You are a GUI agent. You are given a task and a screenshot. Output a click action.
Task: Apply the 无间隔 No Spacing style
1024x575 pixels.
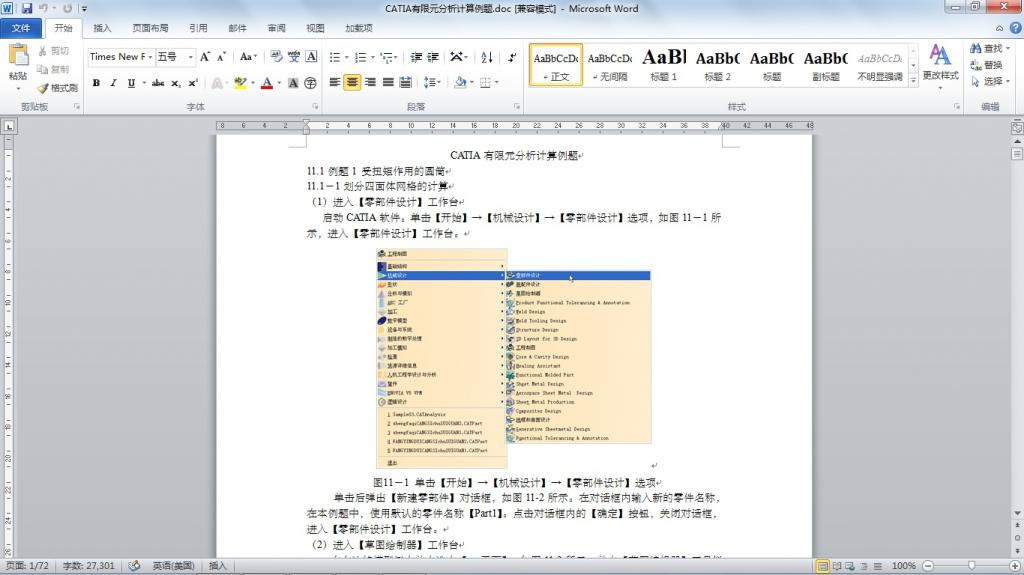(x=610, y=65)
